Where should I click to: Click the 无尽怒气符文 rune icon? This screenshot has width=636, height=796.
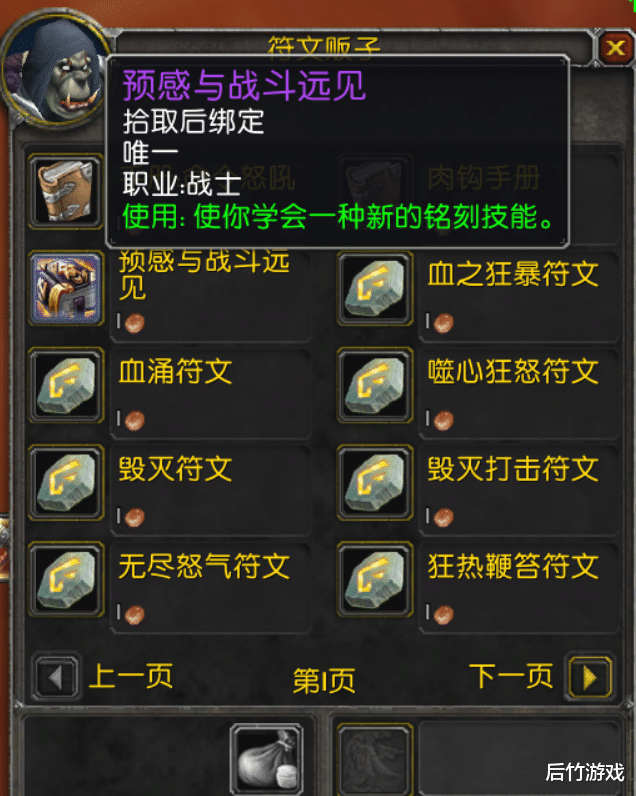[x=66, y=580]
